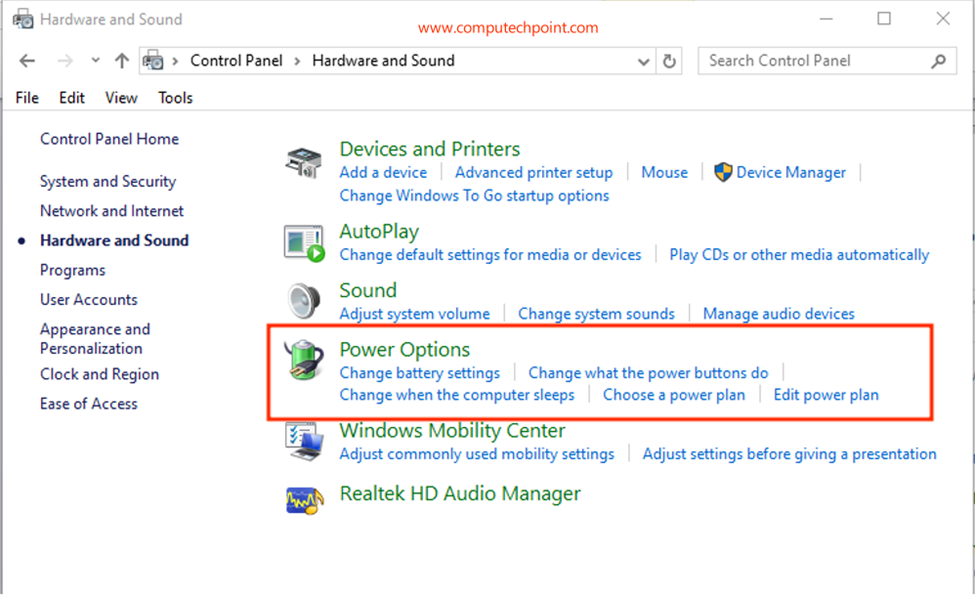Open Mouse settings link
This screenshot has height=598, width=975.
pos(664,172)
